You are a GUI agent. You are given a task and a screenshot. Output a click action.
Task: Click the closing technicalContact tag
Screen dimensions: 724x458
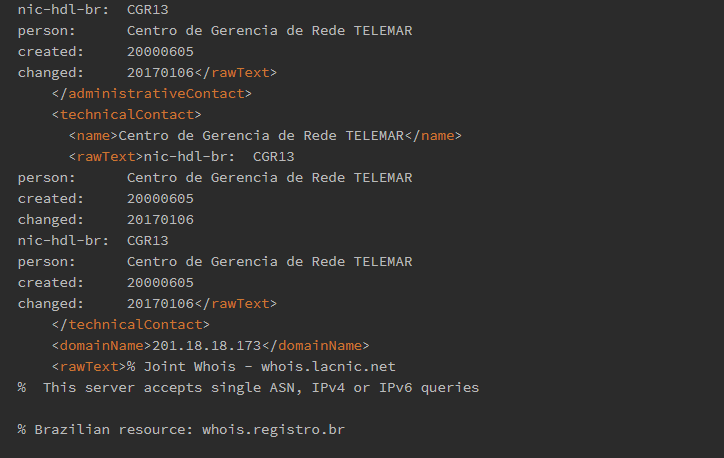(x=131, y=325)
